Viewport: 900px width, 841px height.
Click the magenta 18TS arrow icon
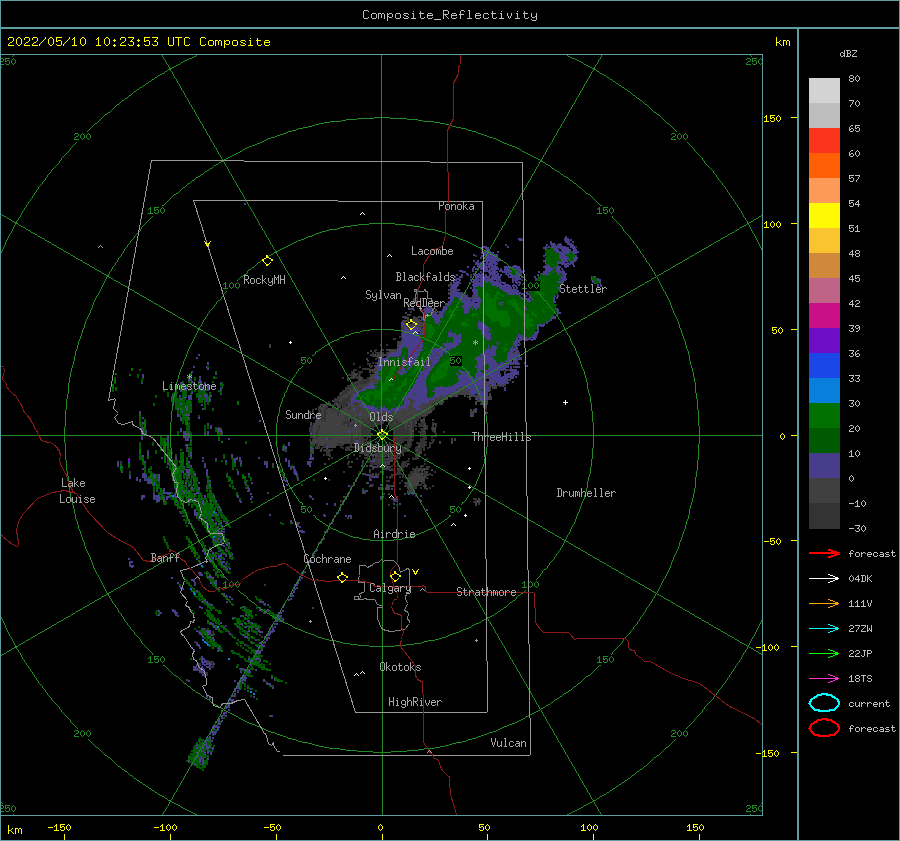[x=824, y=679]
